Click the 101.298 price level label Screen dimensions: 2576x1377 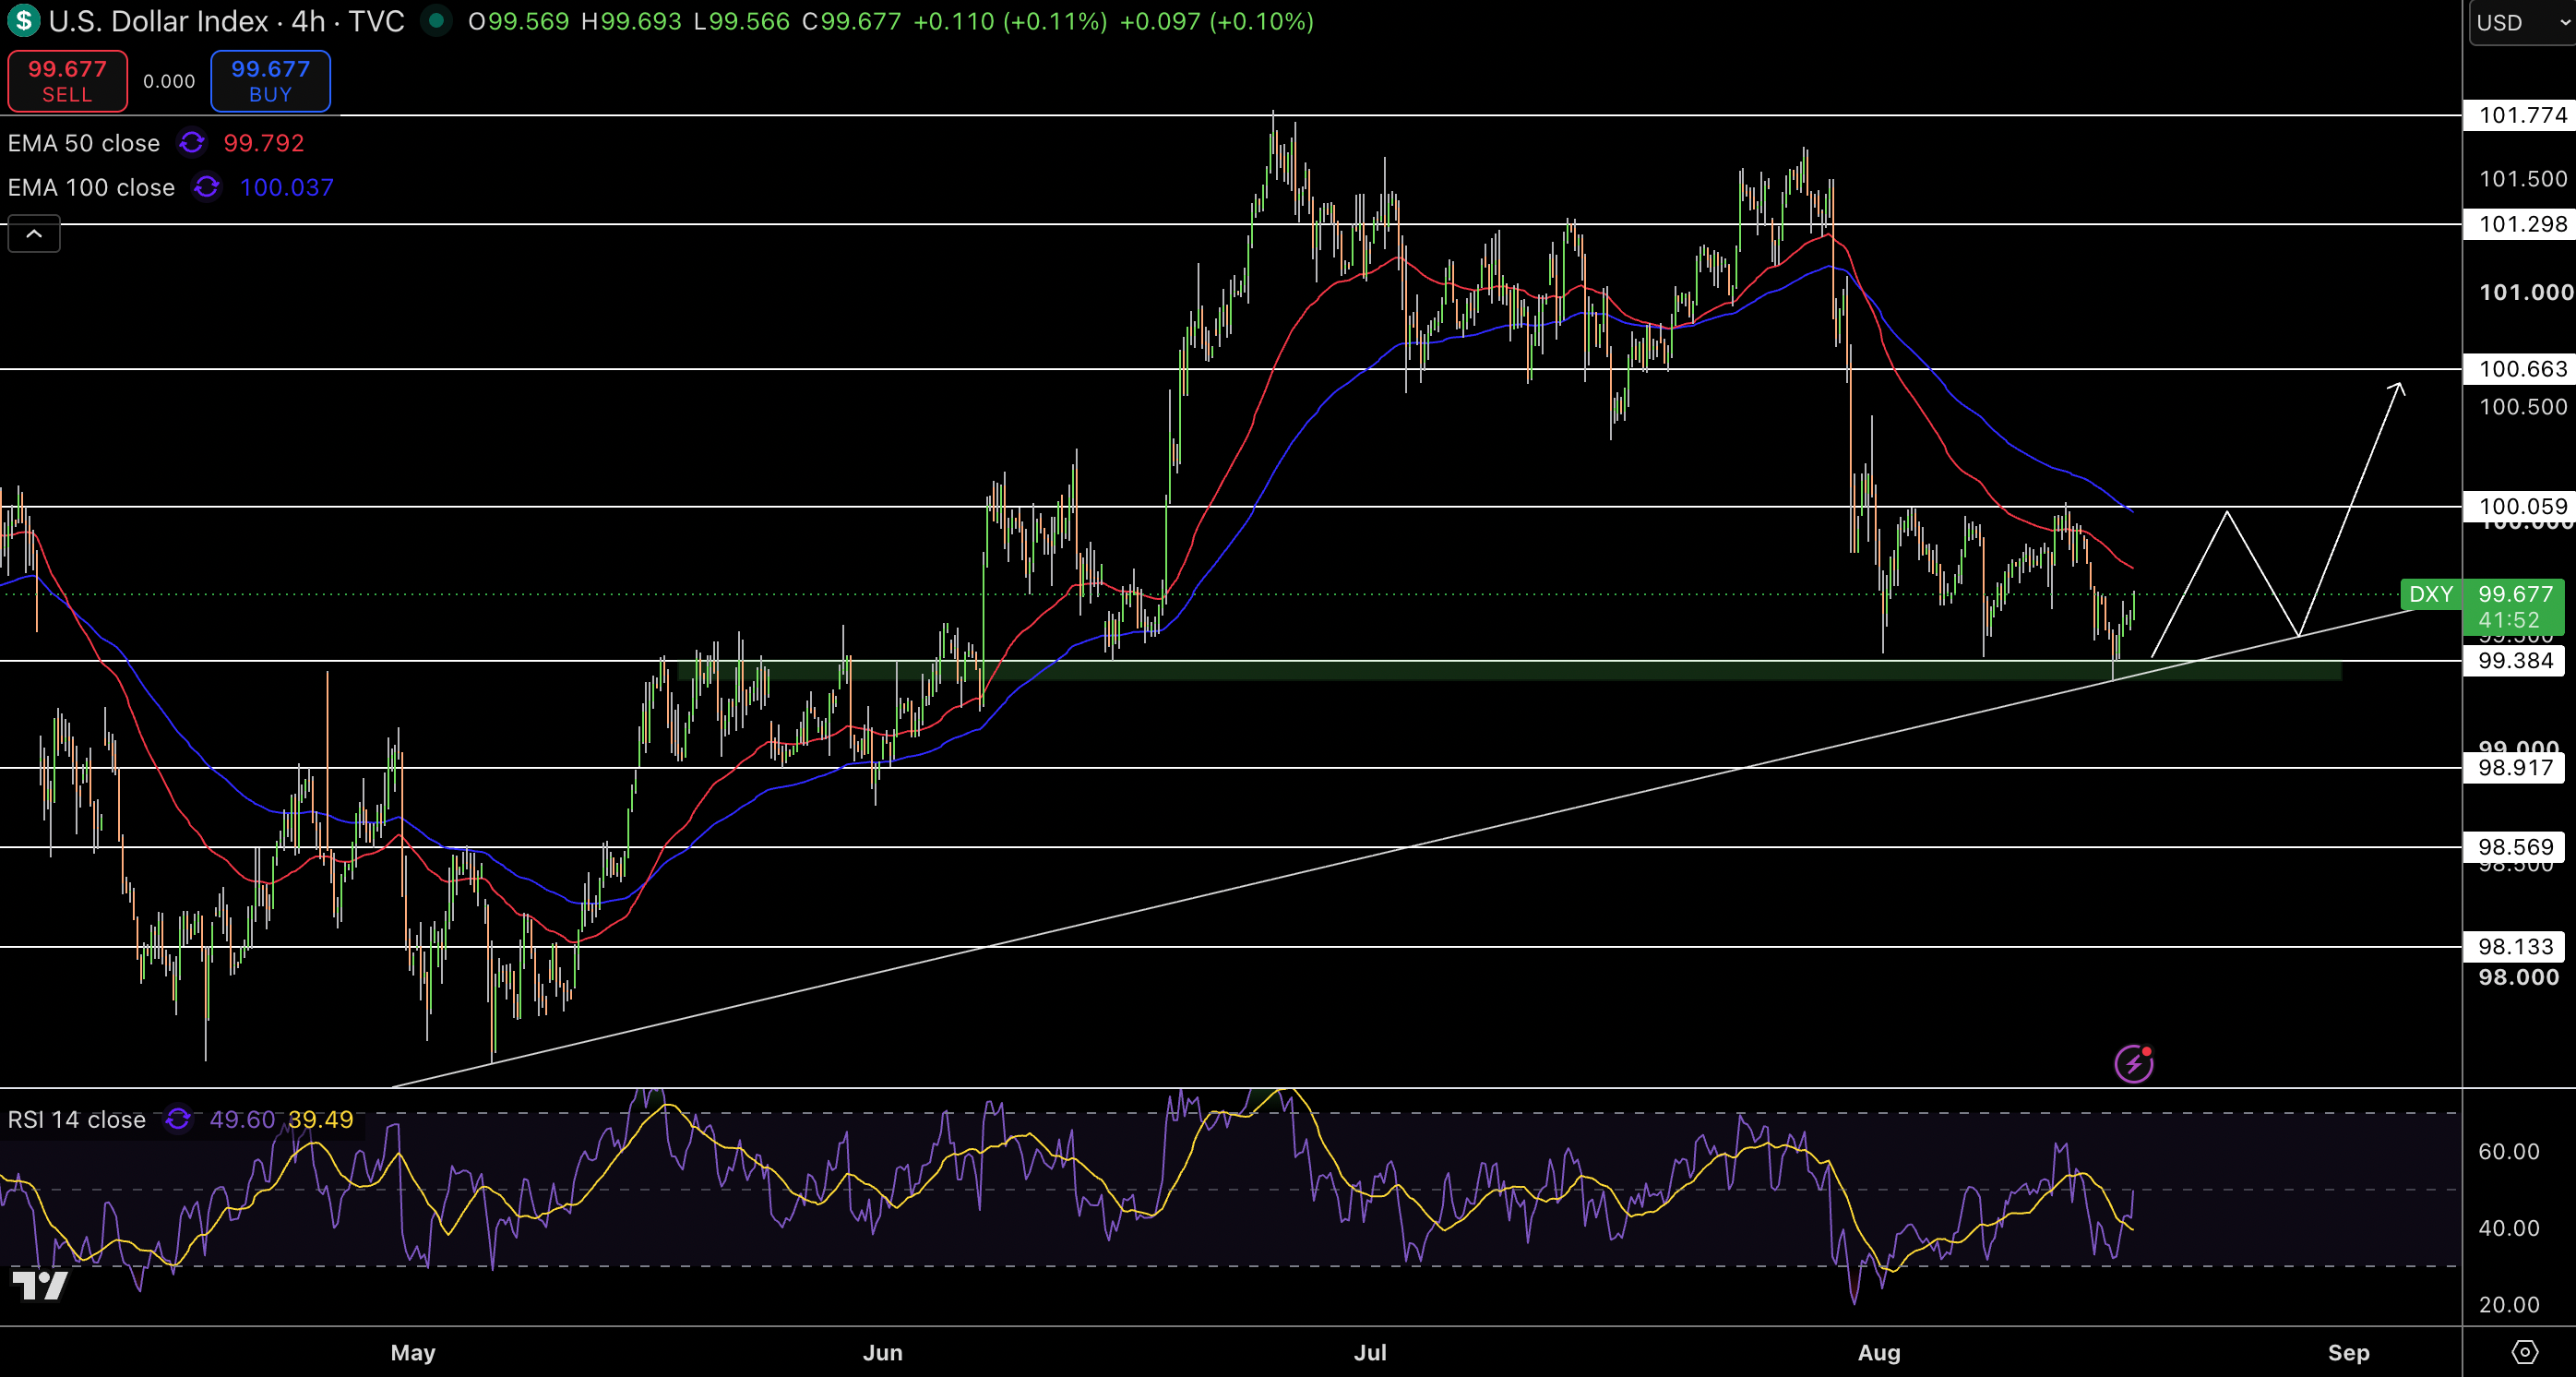point(2522,224)
